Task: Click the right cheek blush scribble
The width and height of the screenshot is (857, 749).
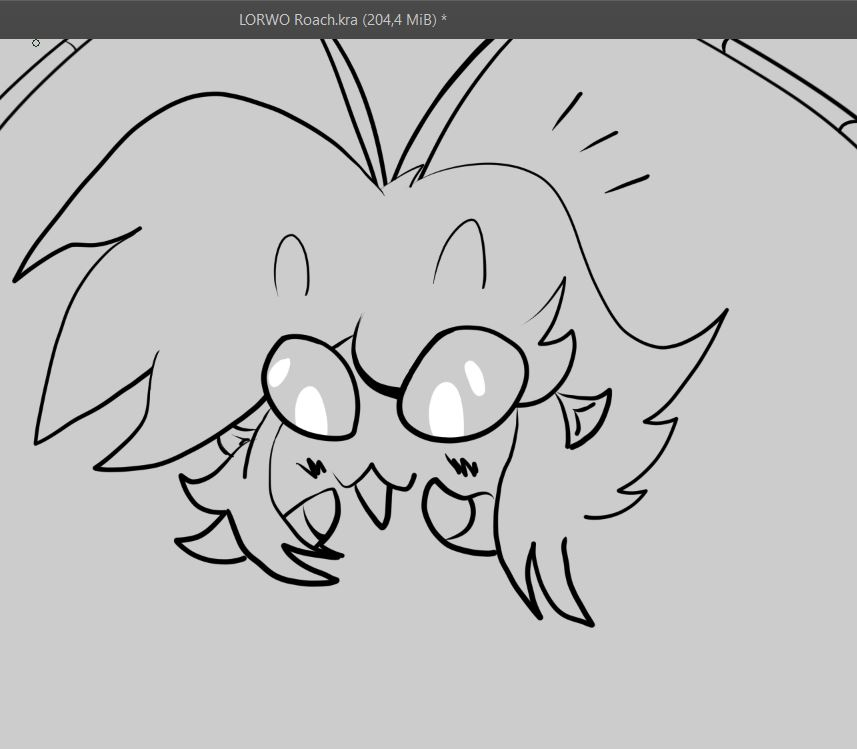Action: click(x=463, y=464)
